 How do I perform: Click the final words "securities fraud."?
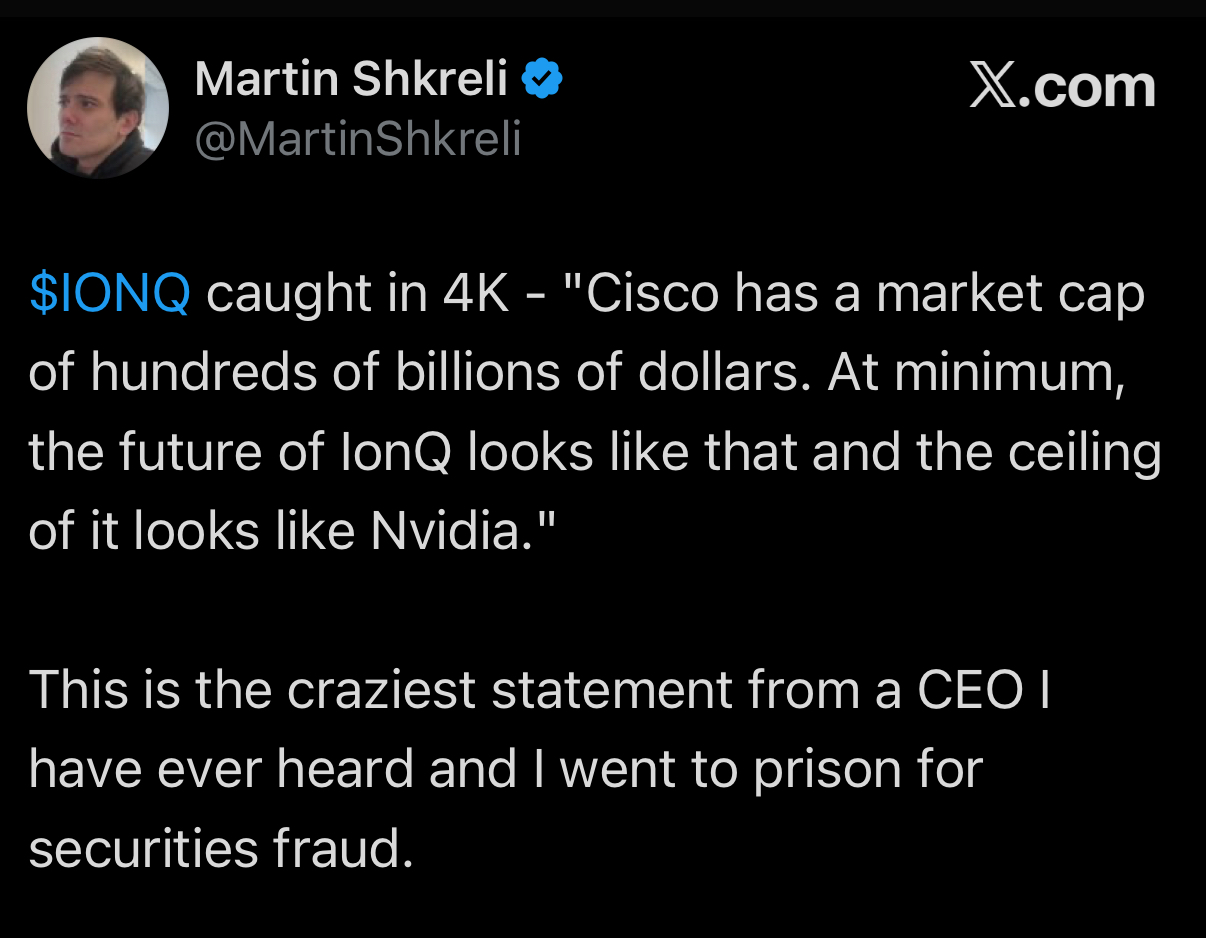pos(221,848)
